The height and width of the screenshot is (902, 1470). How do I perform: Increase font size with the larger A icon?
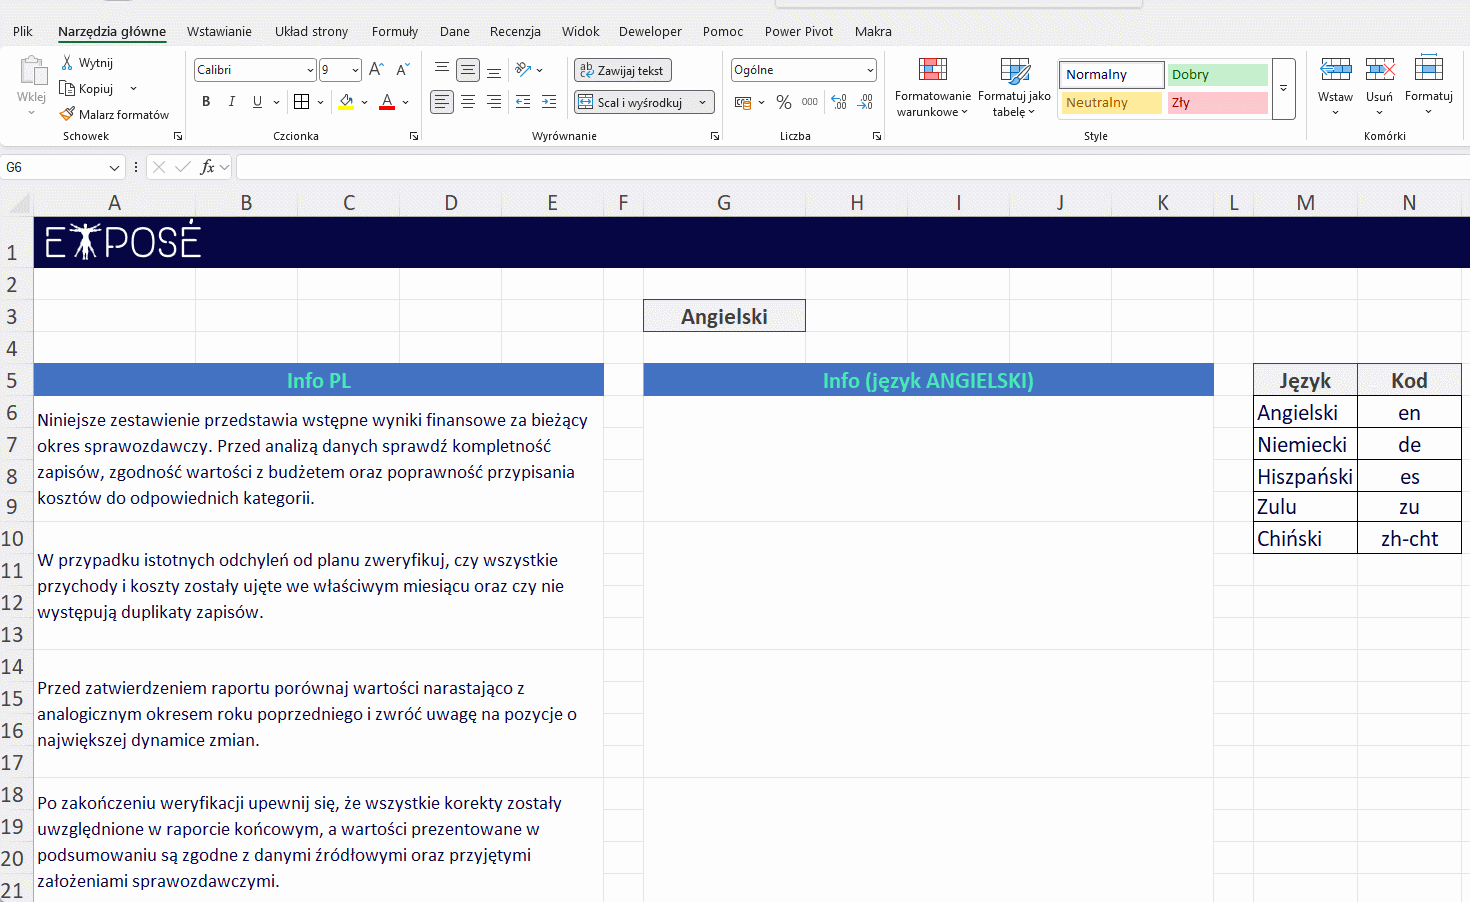click(x=376, y=69)
